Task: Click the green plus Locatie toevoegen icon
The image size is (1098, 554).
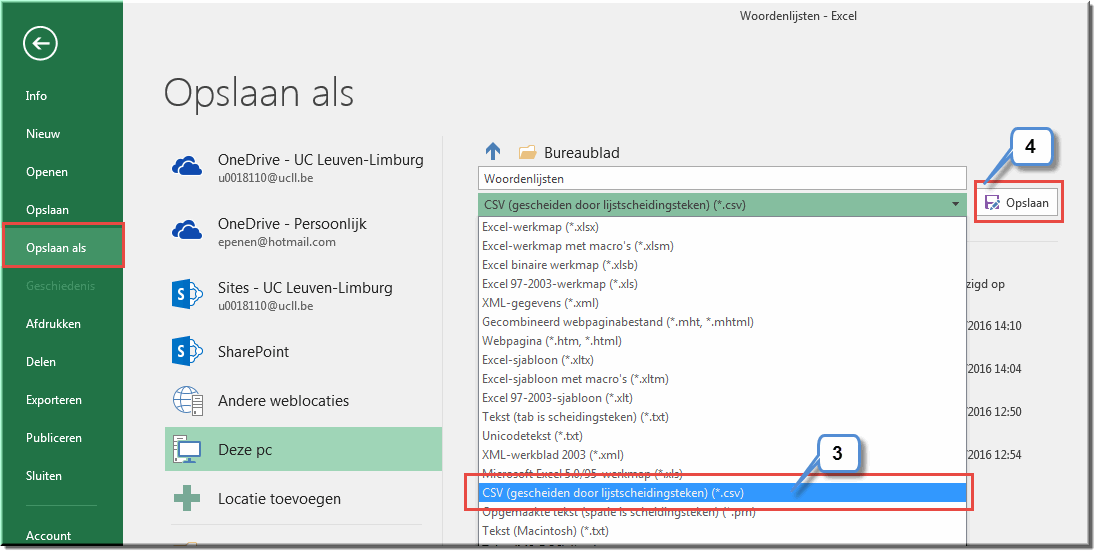Action: [187, 499]
